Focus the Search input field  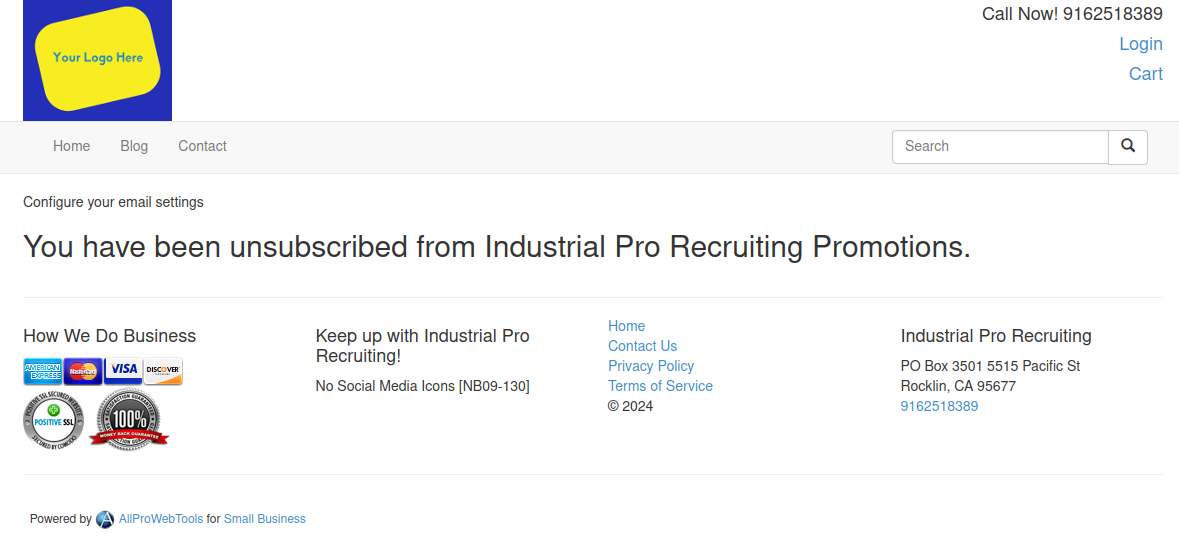coord(1000,147)
